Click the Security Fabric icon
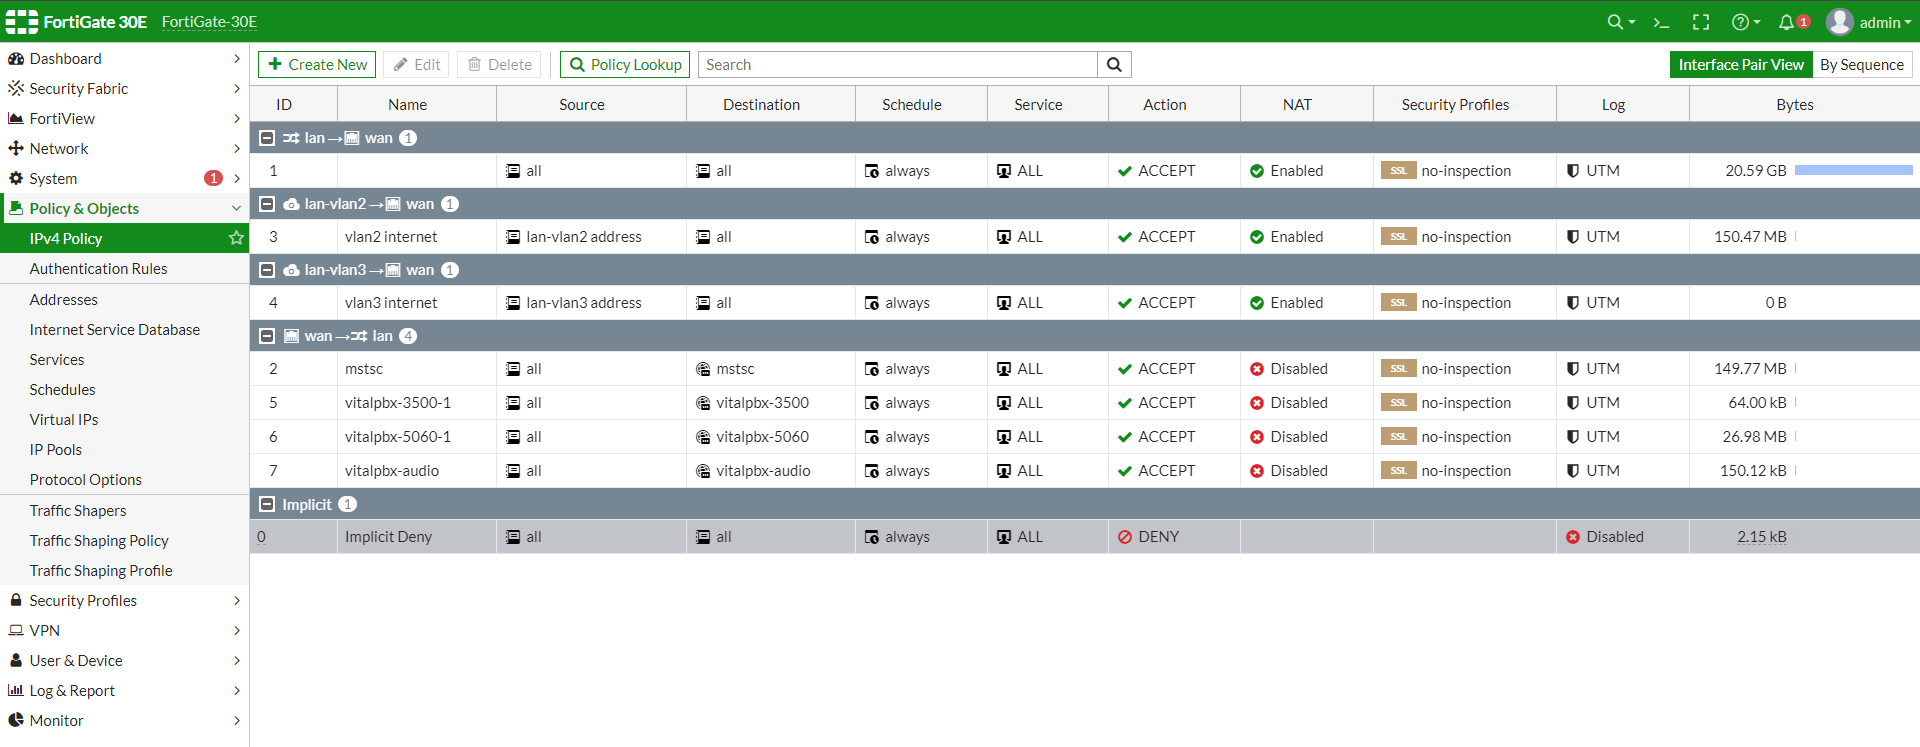 click(16, 89)
